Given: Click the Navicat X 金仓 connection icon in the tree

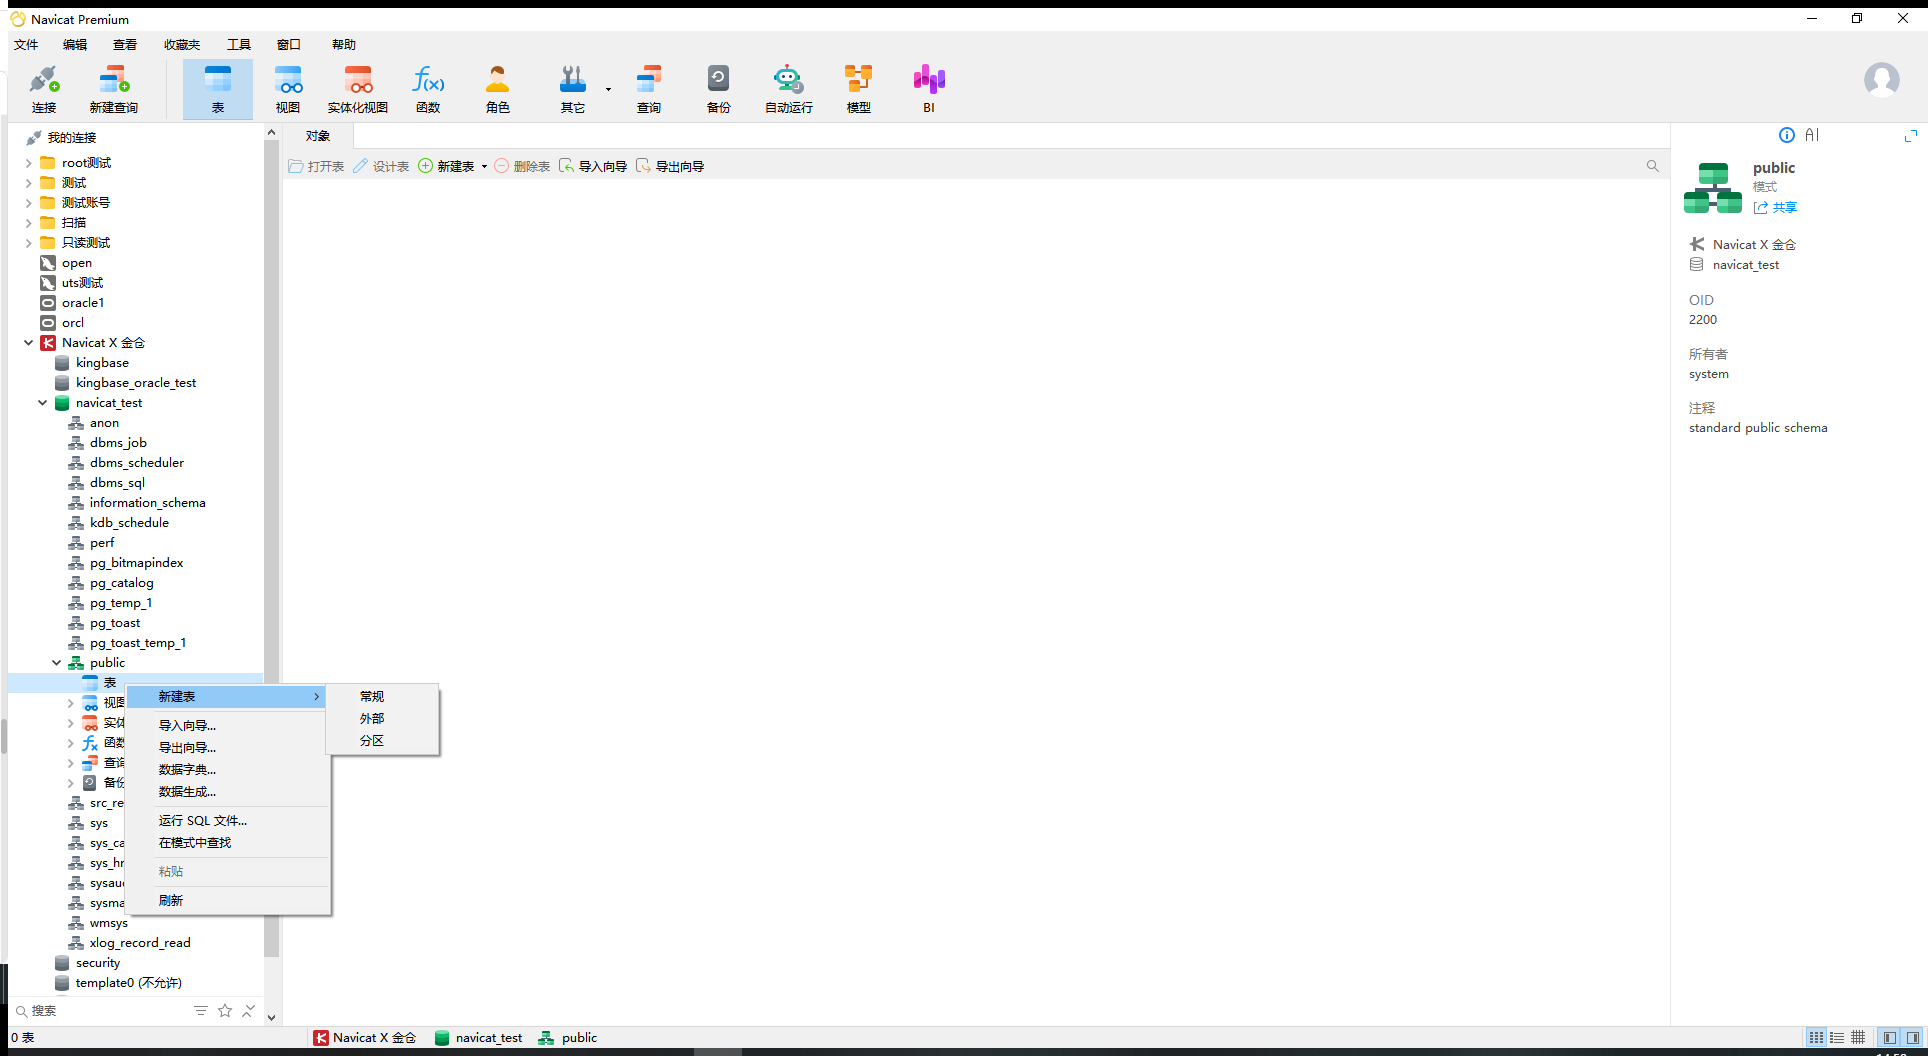Looking at the screenshot, I should tap(48, 343).
